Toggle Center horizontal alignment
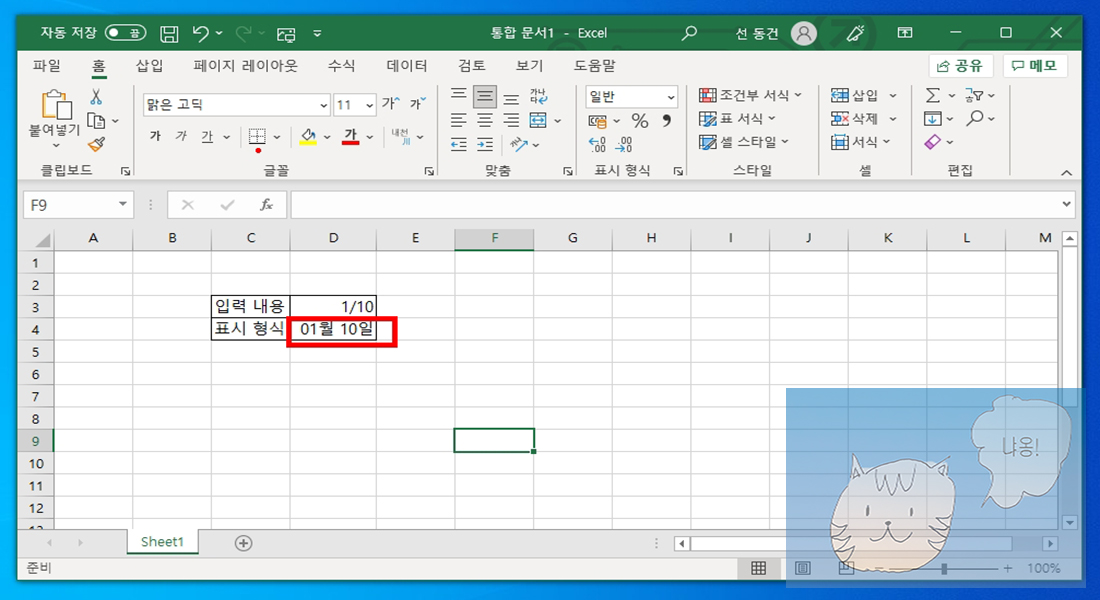 pyautogui.click(x=485, y=121)
